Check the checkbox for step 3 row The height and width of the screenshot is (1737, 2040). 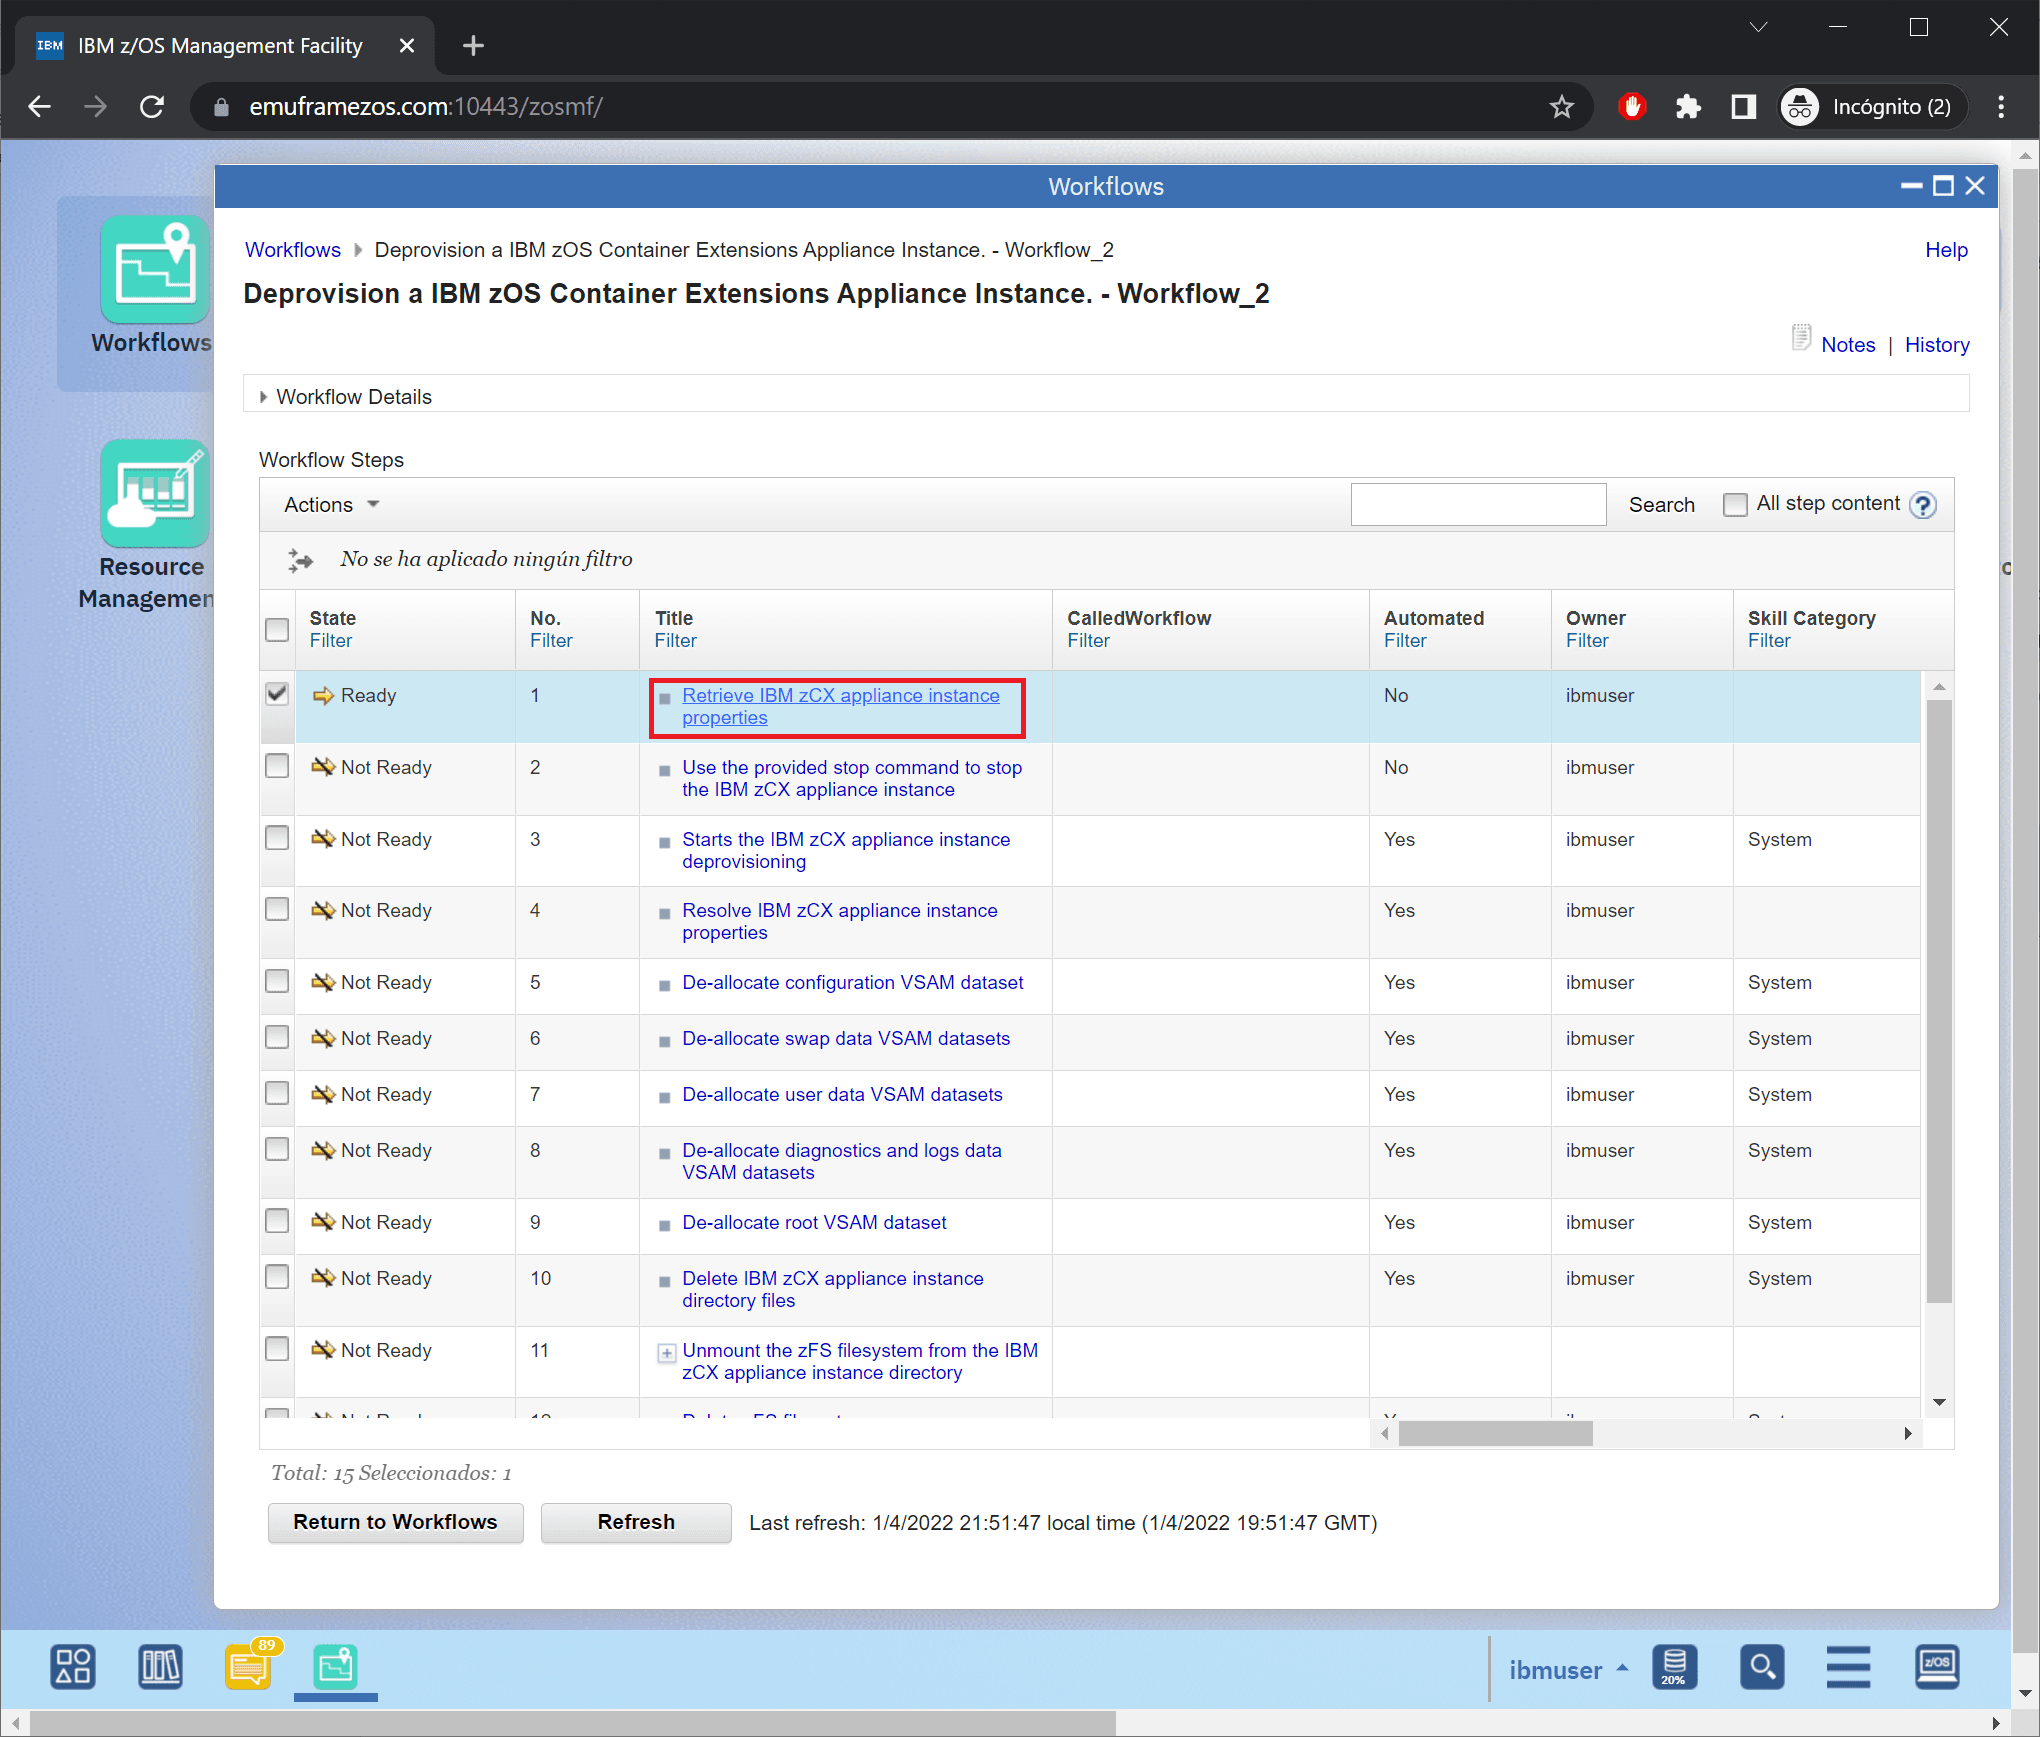click(277, 838)
